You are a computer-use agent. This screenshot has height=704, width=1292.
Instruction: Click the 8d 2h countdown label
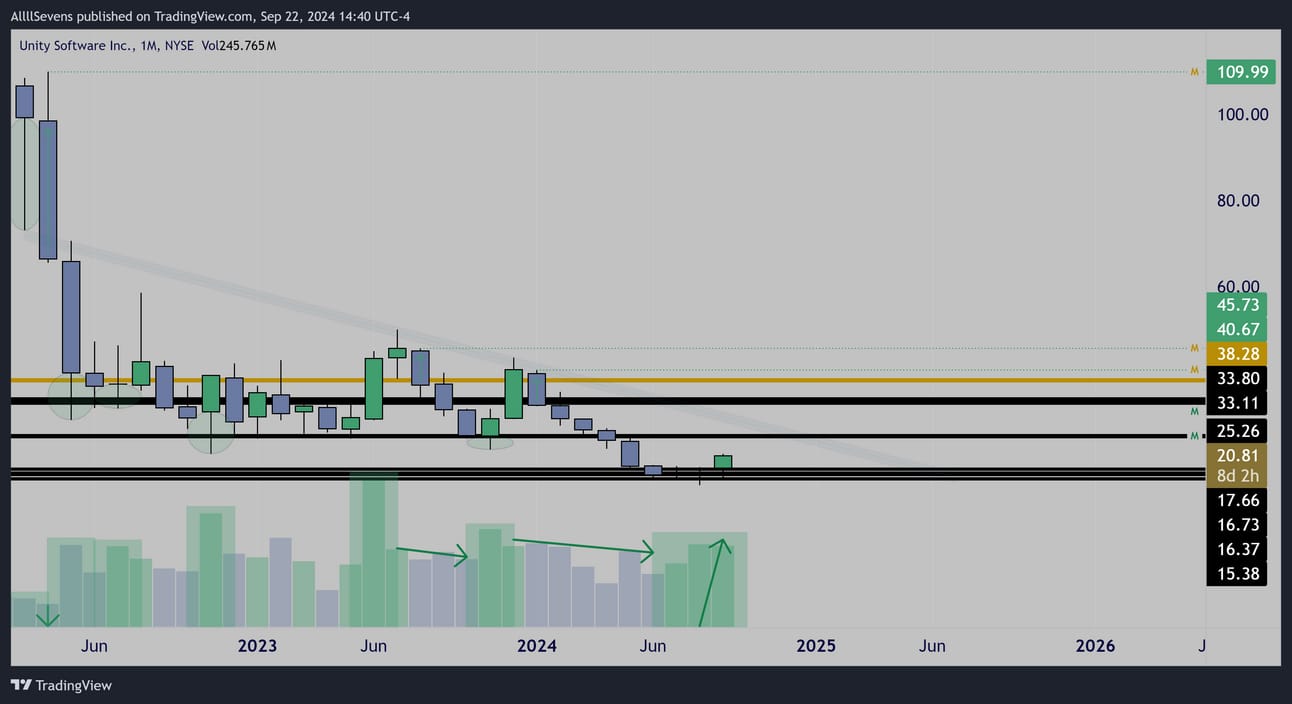coord(1237,476)
